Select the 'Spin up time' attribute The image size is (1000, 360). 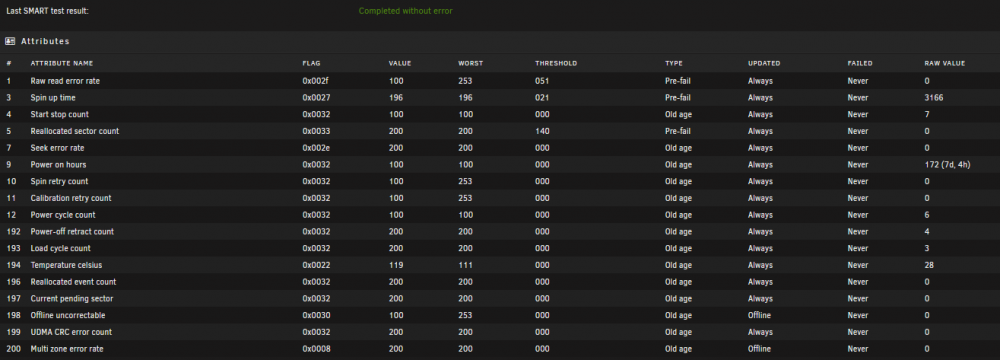pyautogui.click(x=54, y=98)
